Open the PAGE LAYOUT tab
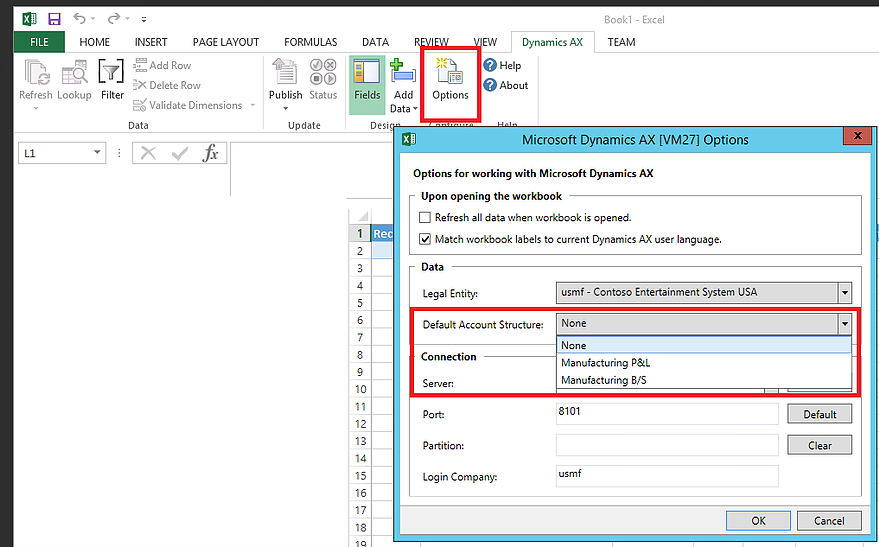 click(226, 42)
